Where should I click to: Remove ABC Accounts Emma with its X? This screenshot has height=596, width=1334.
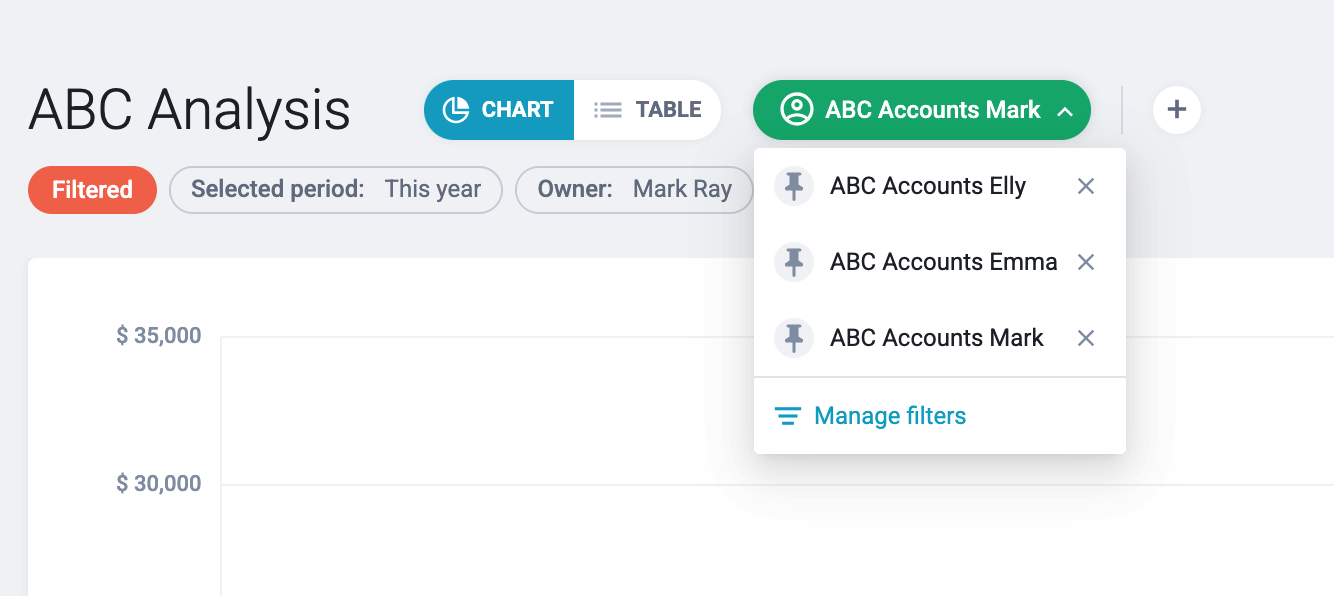point(1086,262)
